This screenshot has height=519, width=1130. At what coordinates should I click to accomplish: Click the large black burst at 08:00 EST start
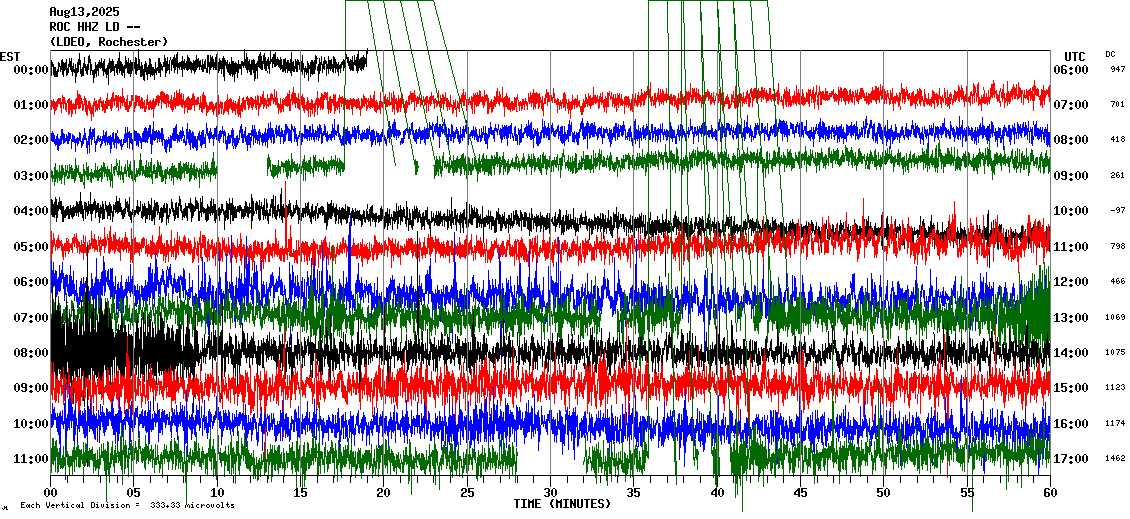[x=110, y=352]
